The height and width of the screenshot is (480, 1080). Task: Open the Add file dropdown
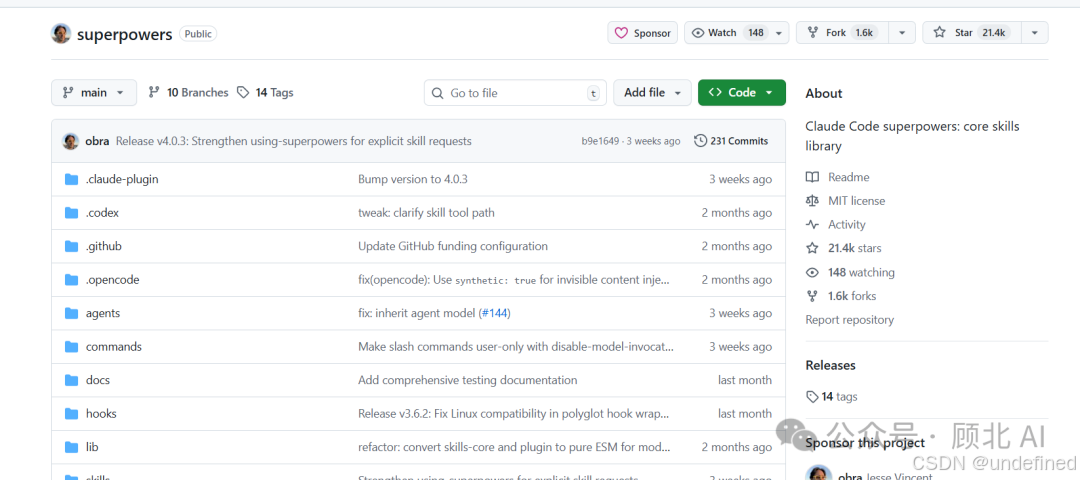pos(652,92)
